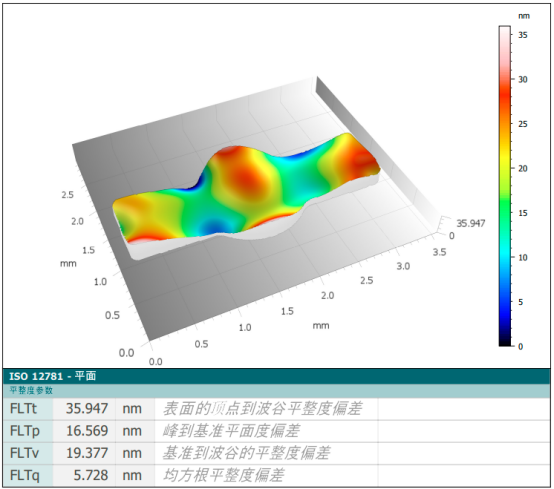Click the ISO 12781 table header

click(x=276, y=376)
